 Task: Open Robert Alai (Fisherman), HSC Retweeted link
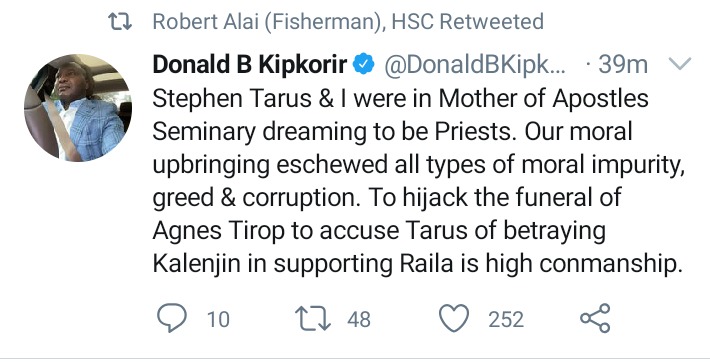coord(348,22)
